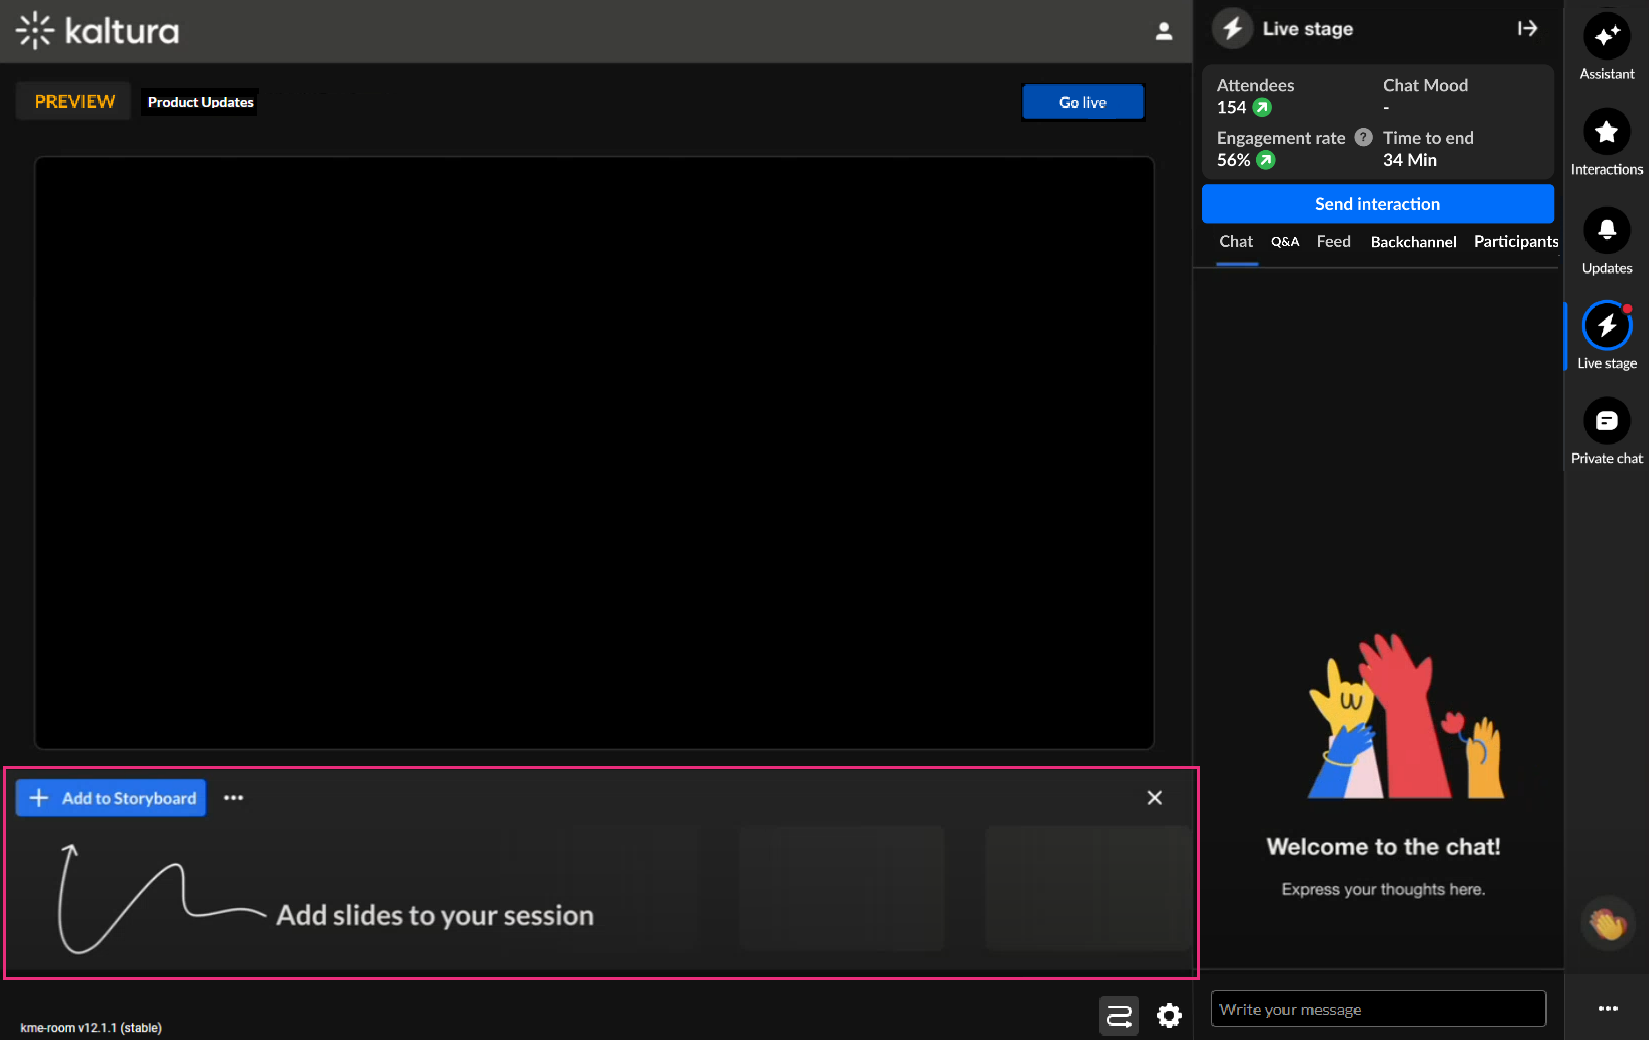Click the clapping hands reaction icon

point(1608,924)
